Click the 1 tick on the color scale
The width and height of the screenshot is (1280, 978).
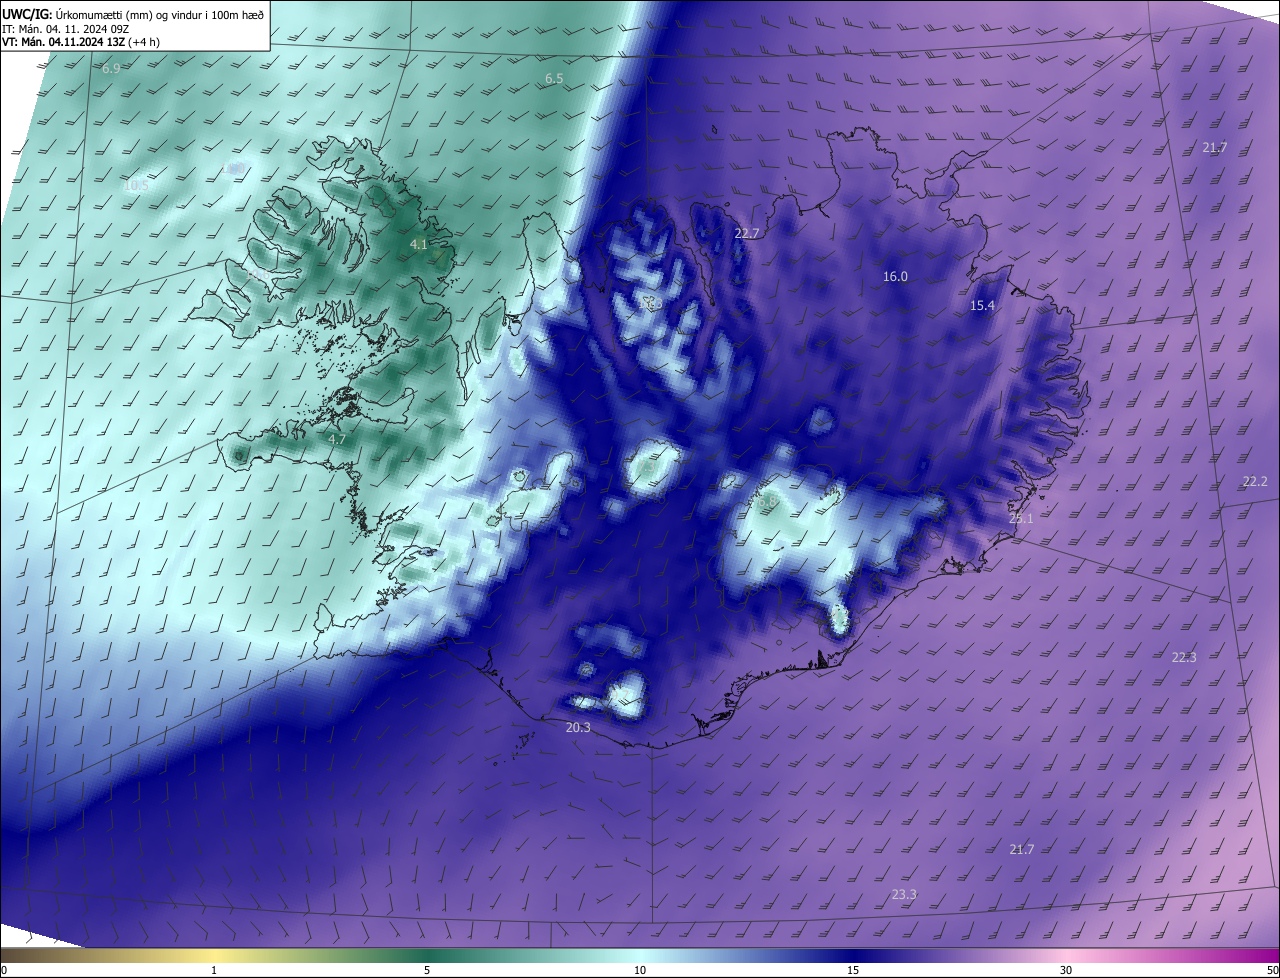pos(214,970)
